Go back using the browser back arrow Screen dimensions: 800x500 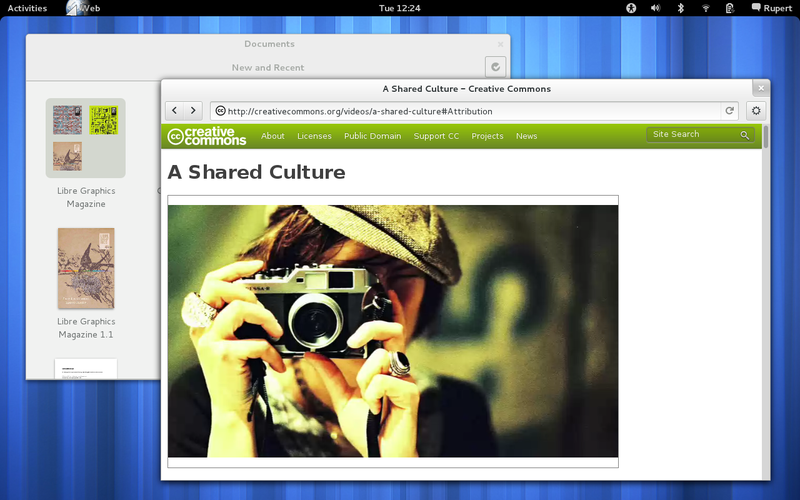tap(174, 111)
